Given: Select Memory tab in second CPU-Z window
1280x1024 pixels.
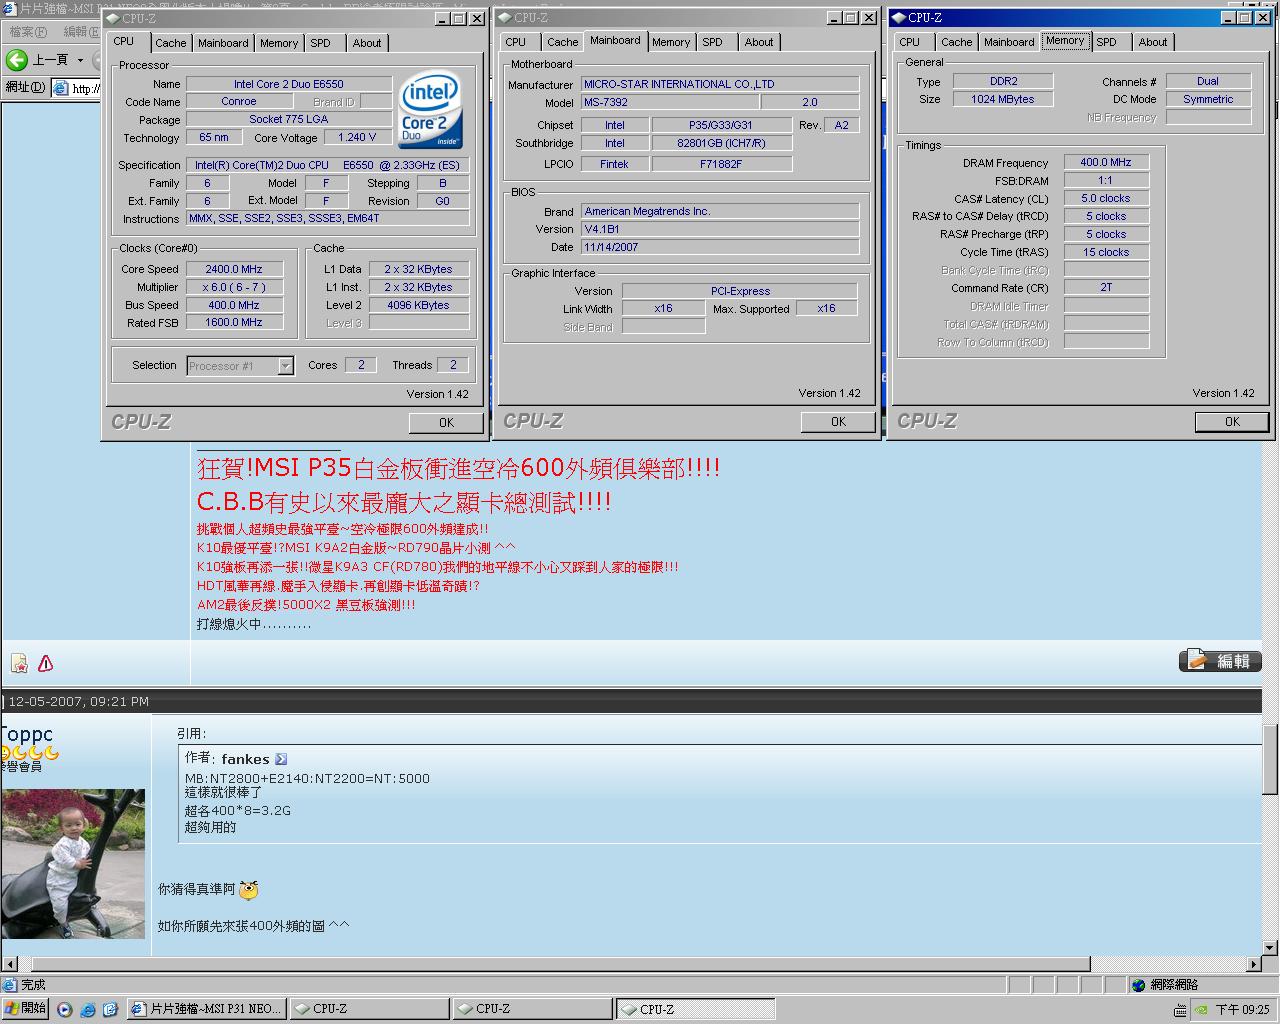Looking at the screenshot, I should 671,42.
